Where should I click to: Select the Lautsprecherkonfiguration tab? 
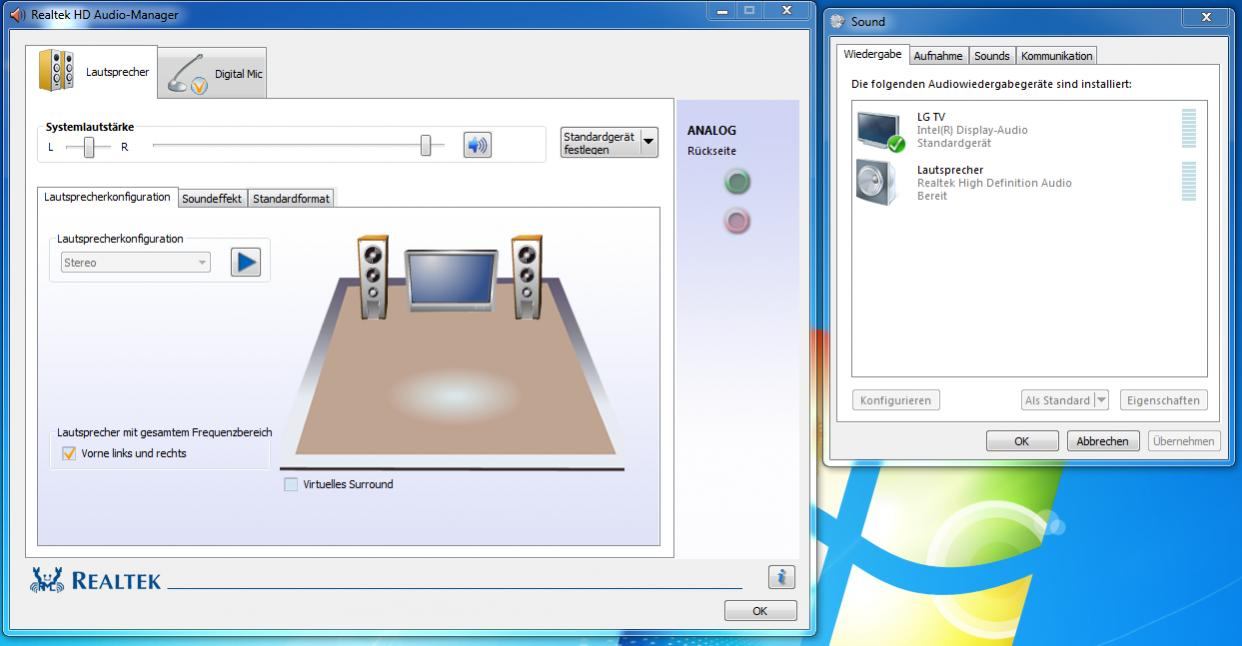coord(107,197)
